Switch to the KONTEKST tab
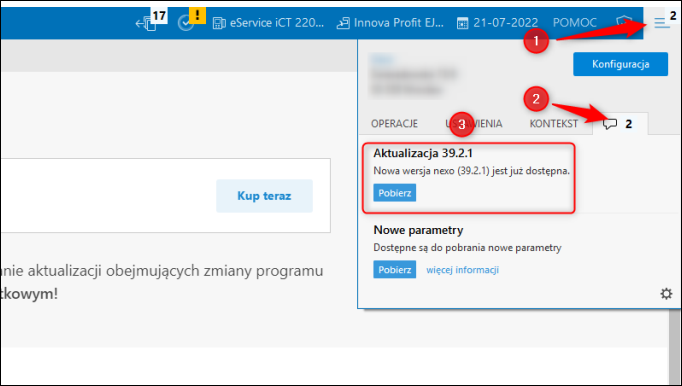This screenshot has height=386, width=682. coord(553,124)
